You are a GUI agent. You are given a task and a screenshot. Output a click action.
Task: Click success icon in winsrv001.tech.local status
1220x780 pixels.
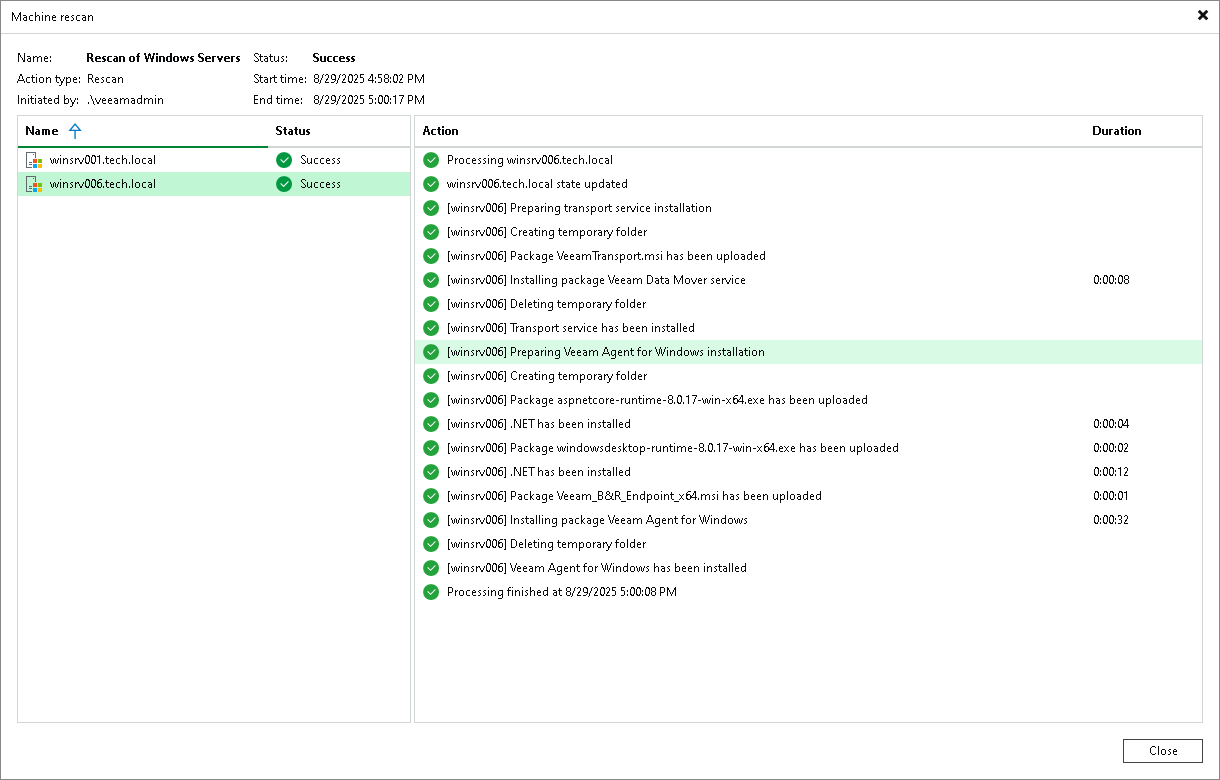(284, 160)
